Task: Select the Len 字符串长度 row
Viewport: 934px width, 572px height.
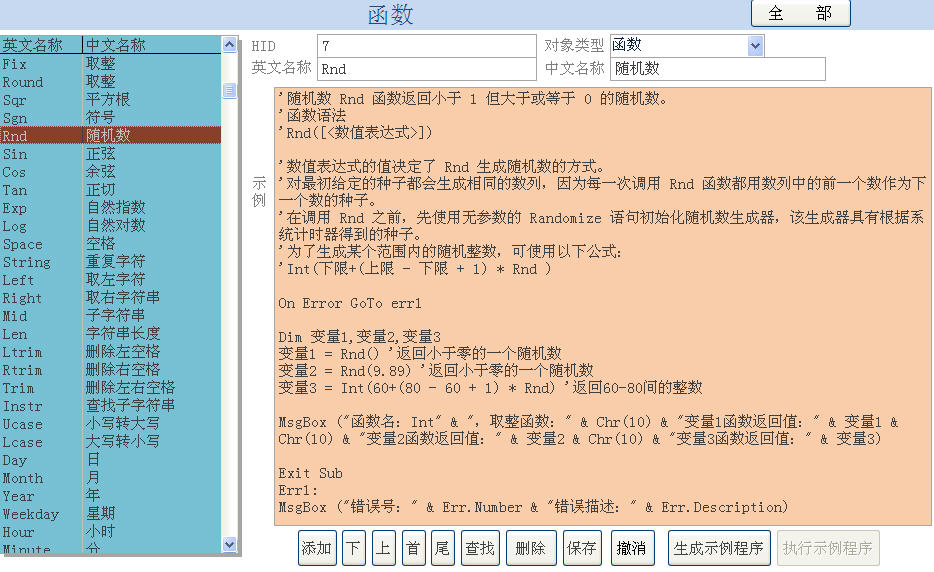Action: [110, 334]
